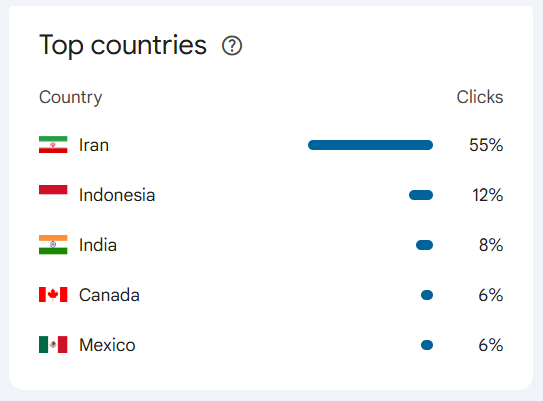
Task: Click the Iran clicks bar
Action: [x=370, y=145]
